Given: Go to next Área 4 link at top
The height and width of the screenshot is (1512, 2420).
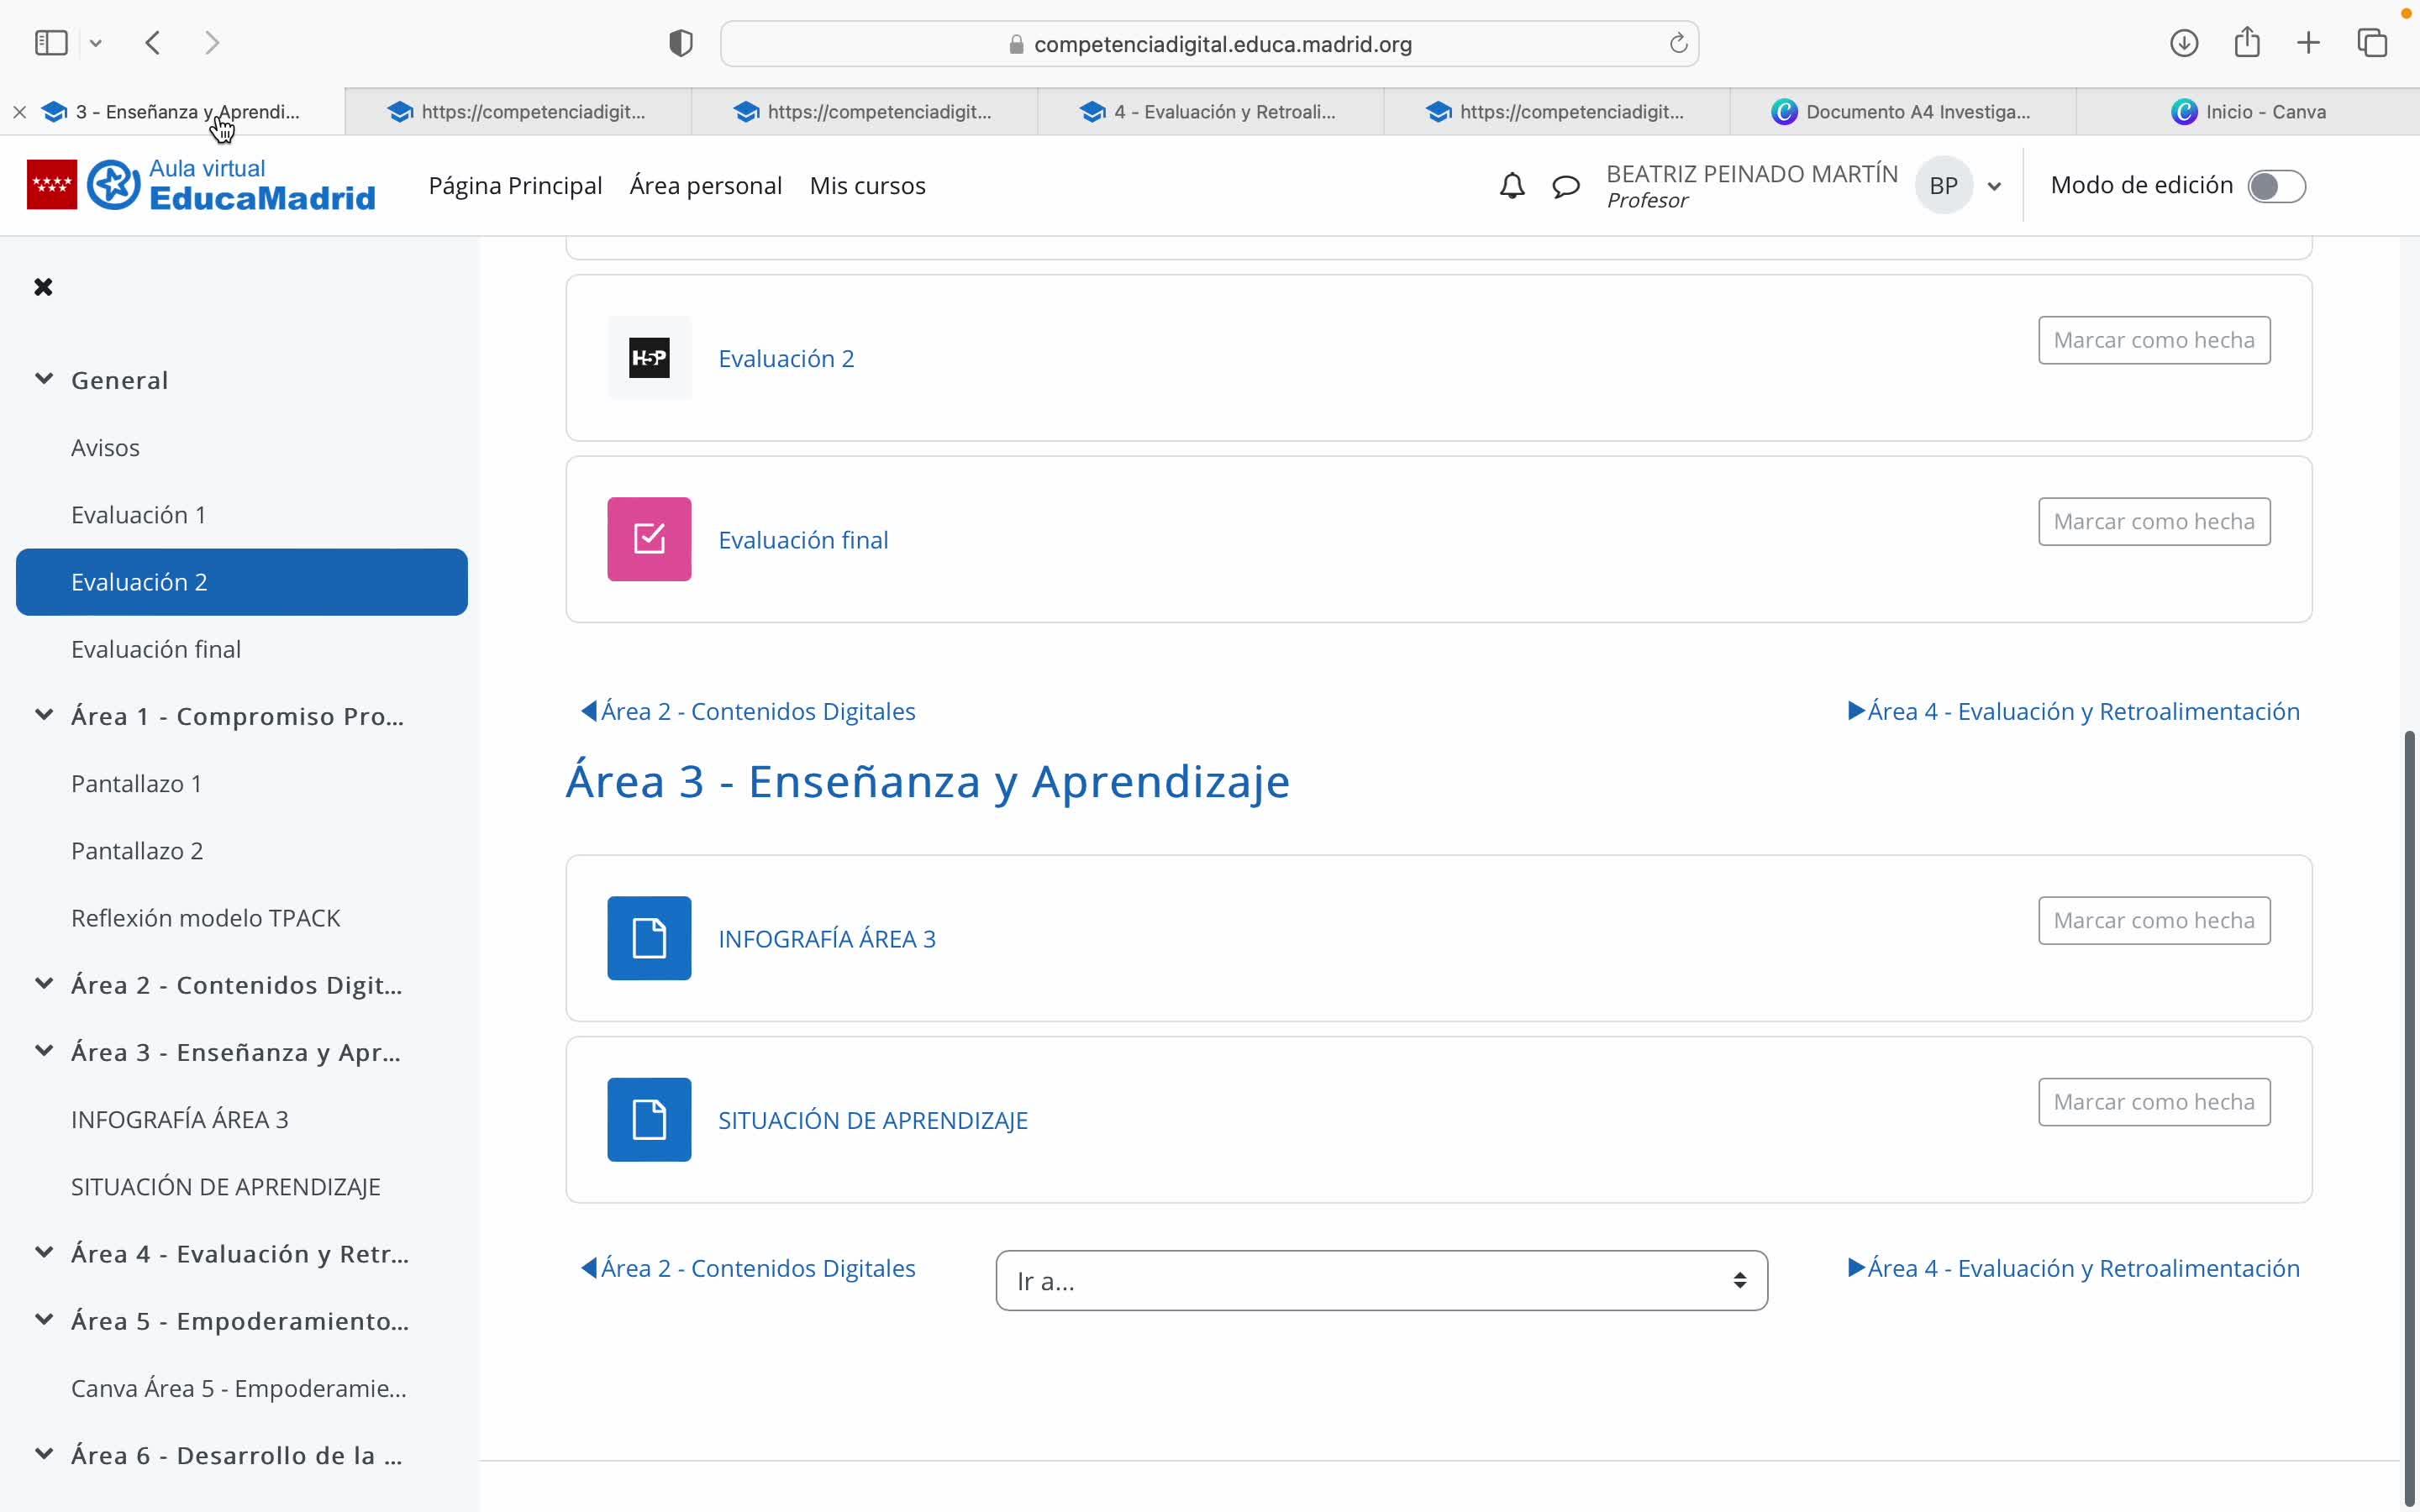Looking at the screenshot, I should click(2073, 711).
